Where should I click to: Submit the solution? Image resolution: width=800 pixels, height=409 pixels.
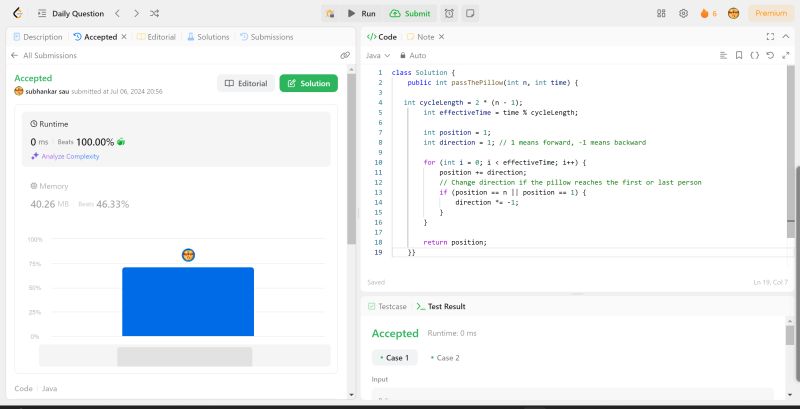410,14
